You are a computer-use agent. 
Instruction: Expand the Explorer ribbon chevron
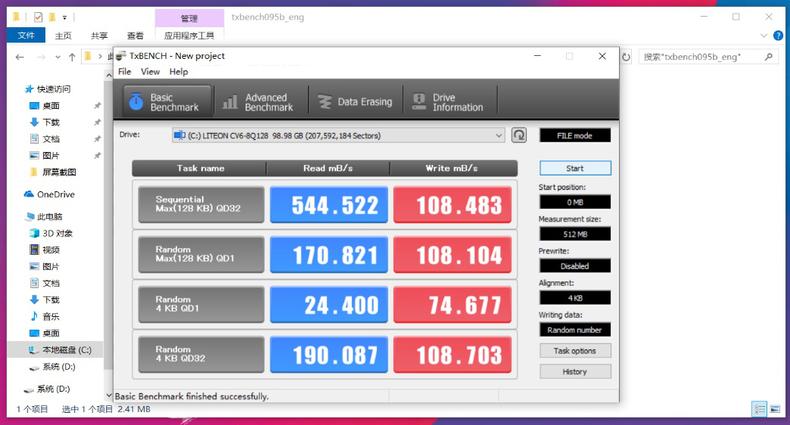pyautogui.click(x=764, y=35)
